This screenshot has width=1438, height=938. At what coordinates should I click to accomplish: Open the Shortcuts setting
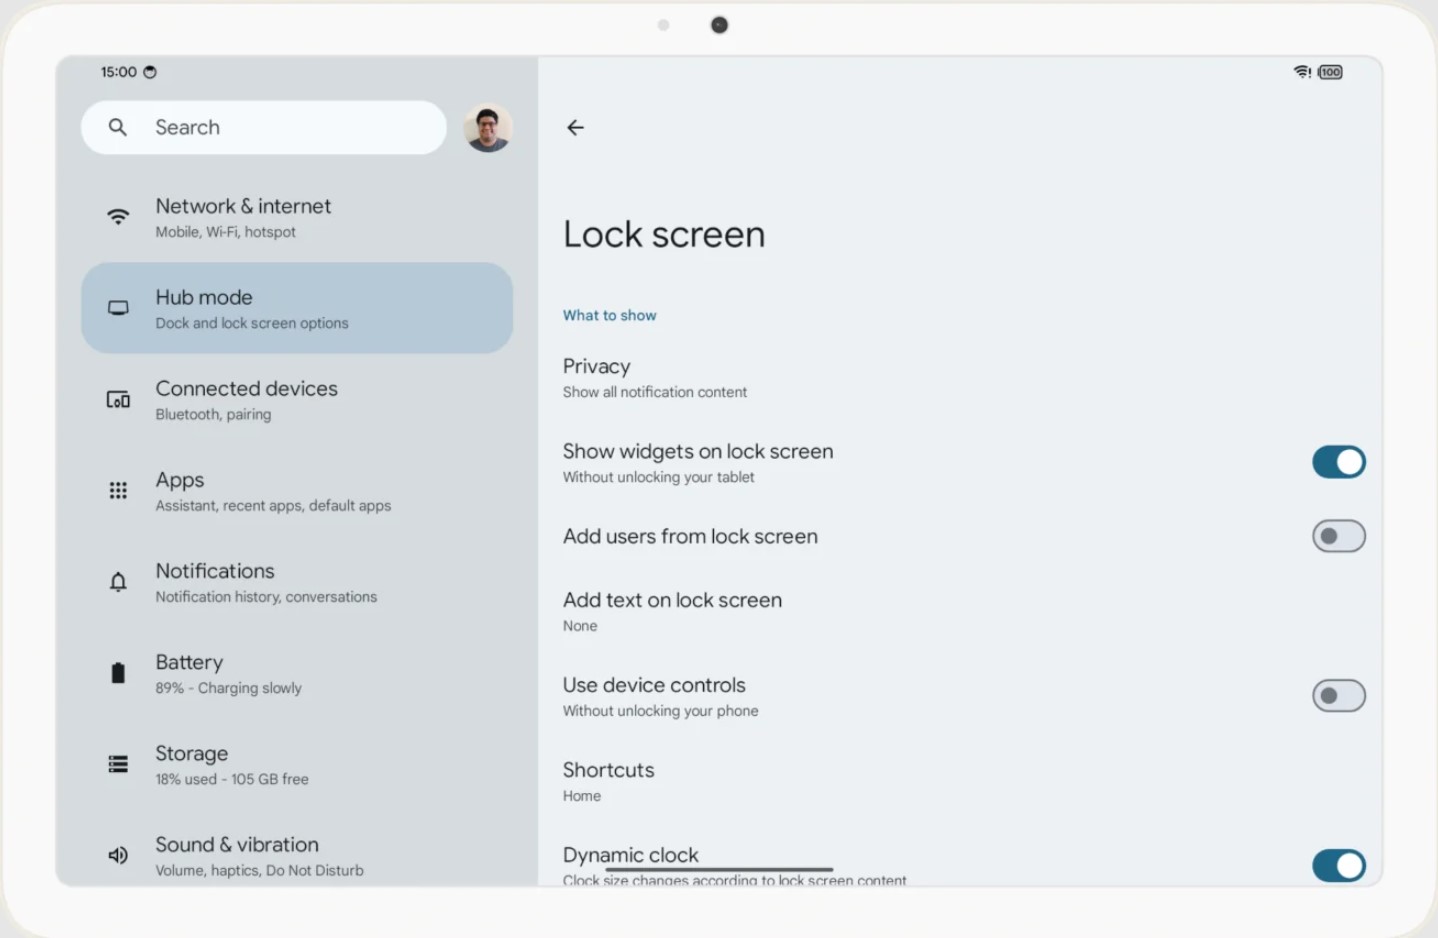pos(608,781)
